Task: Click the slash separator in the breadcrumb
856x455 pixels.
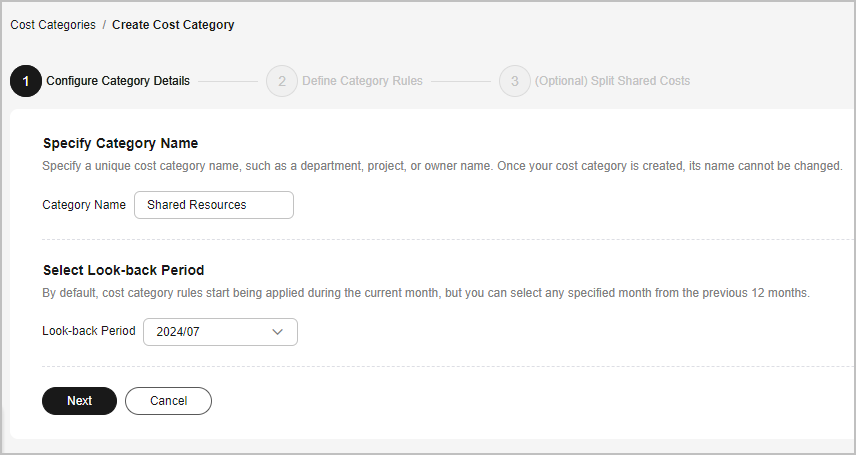Action: pos(104,25)
